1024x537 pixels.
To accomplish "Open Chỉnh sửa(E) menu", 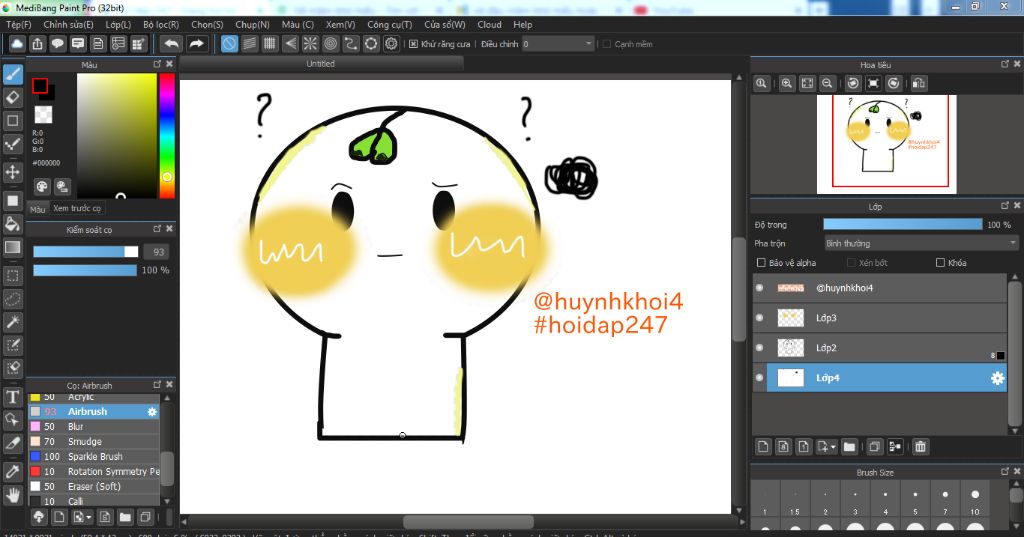I will (x=69, y=25).
